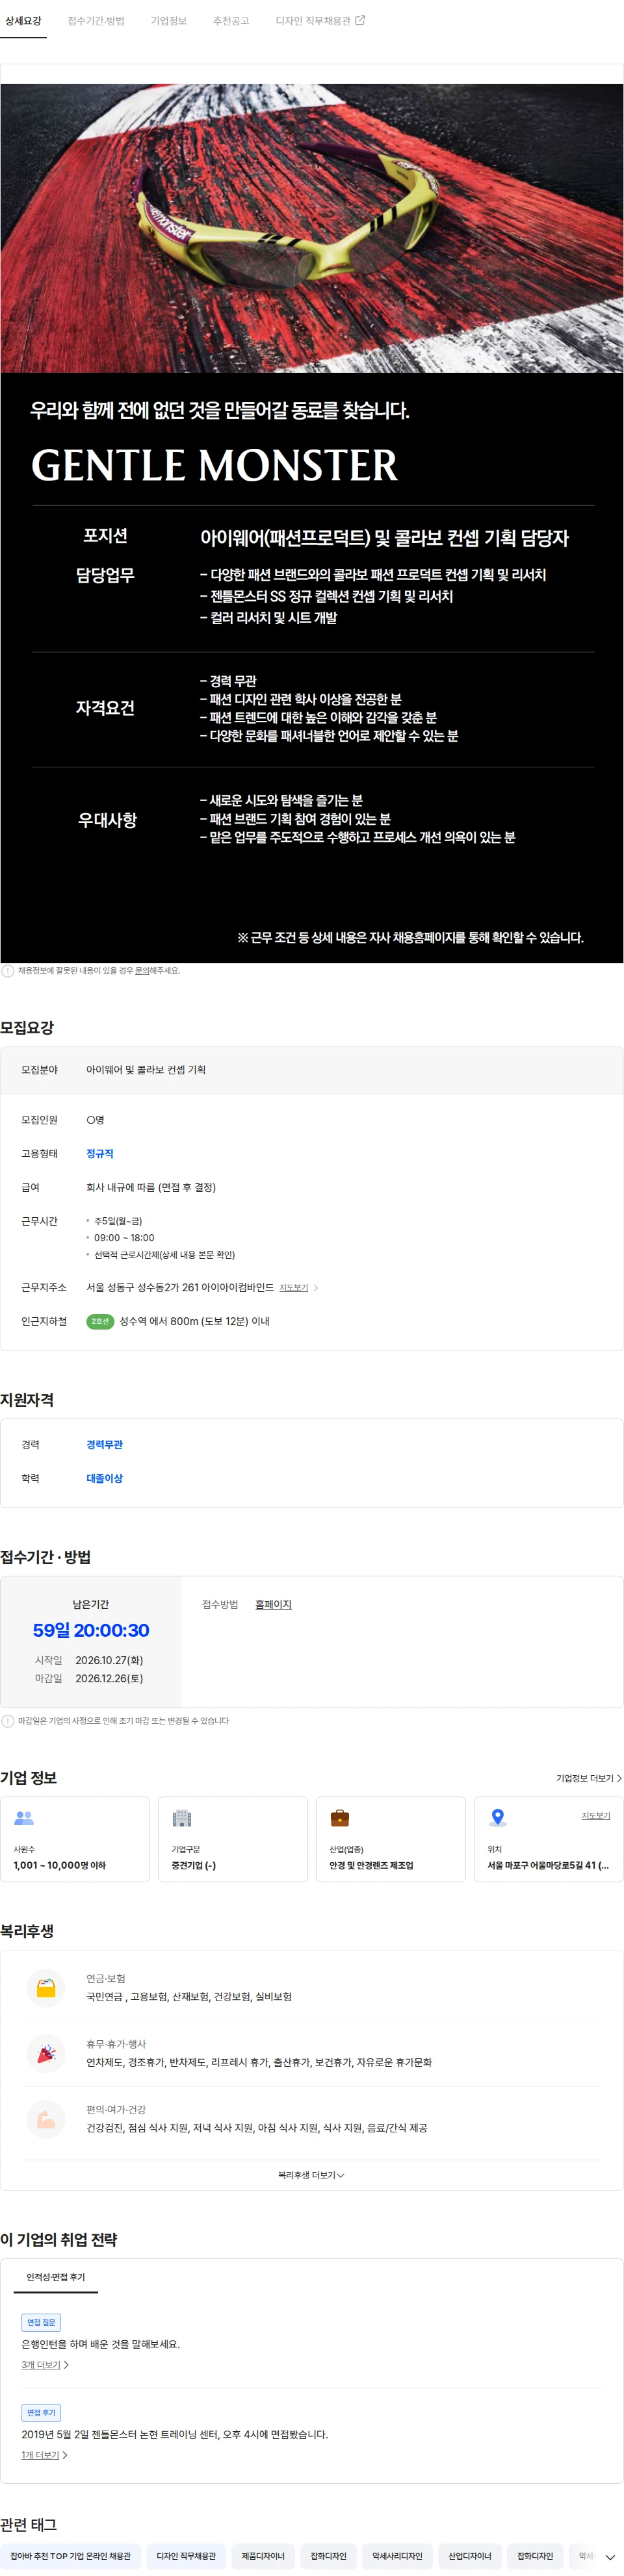Click the 정규직 employment type link
Viewport: 624px width, 2576px height.
pos(100,1153)
